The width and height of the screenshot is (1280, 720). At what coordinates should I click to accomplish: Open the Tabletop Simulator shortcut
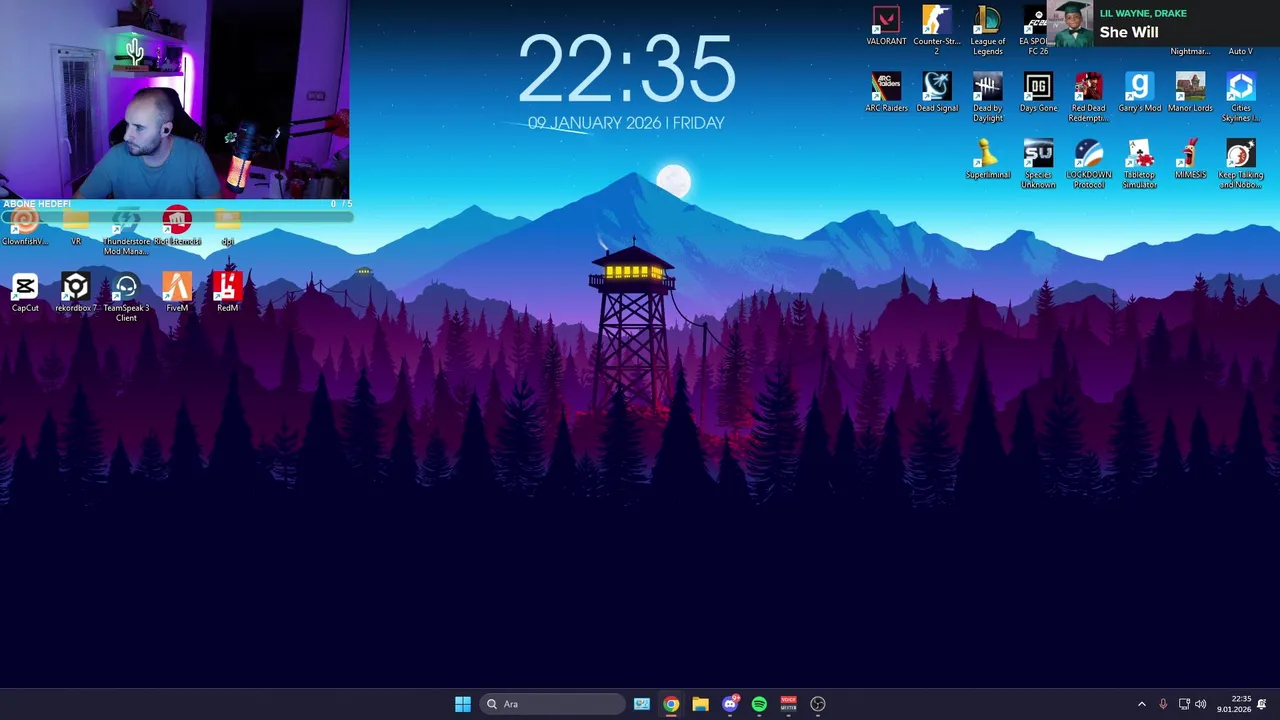point(1139,164)
